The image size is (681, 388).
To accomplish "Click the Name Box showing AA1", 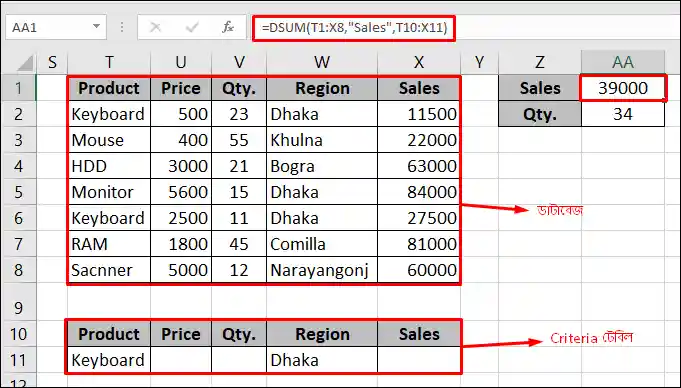I will (x=55, y=27).
